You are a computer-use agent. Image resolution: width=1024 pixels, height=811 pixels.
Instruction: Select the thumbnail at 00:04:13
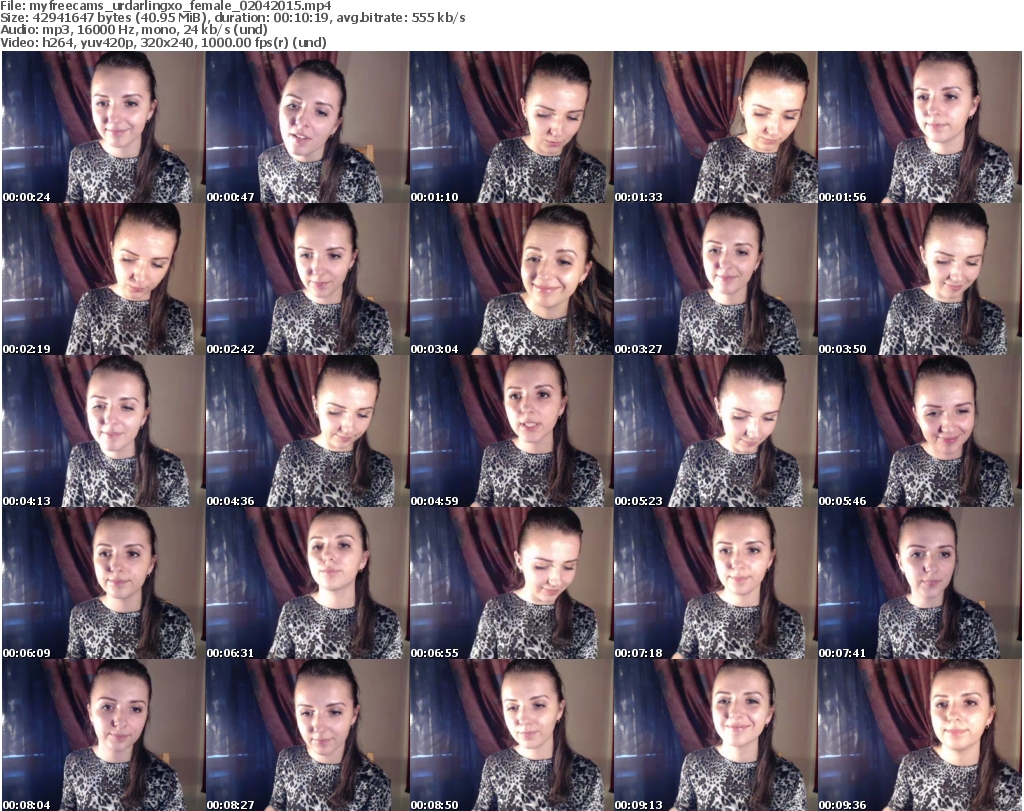pyautogui.click(x=103, y=431)
